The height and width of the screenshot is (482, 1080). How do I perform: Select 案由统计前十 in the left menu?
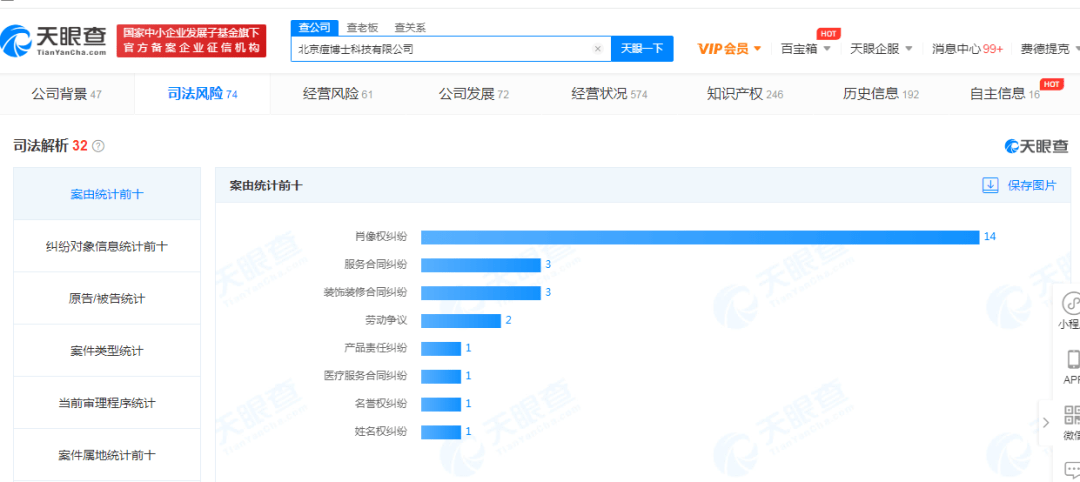pos(107,194)
